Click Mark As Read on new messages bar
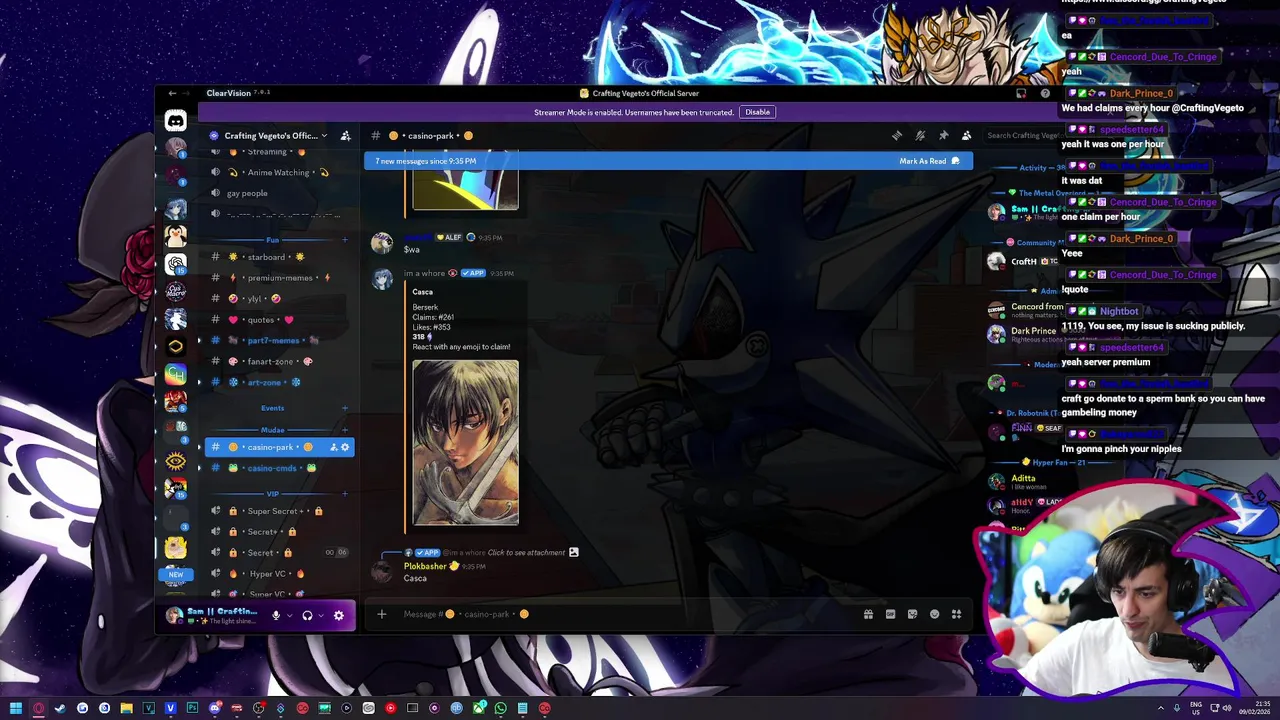This screenshot has height=720, width=1280. tap(929, 161)
